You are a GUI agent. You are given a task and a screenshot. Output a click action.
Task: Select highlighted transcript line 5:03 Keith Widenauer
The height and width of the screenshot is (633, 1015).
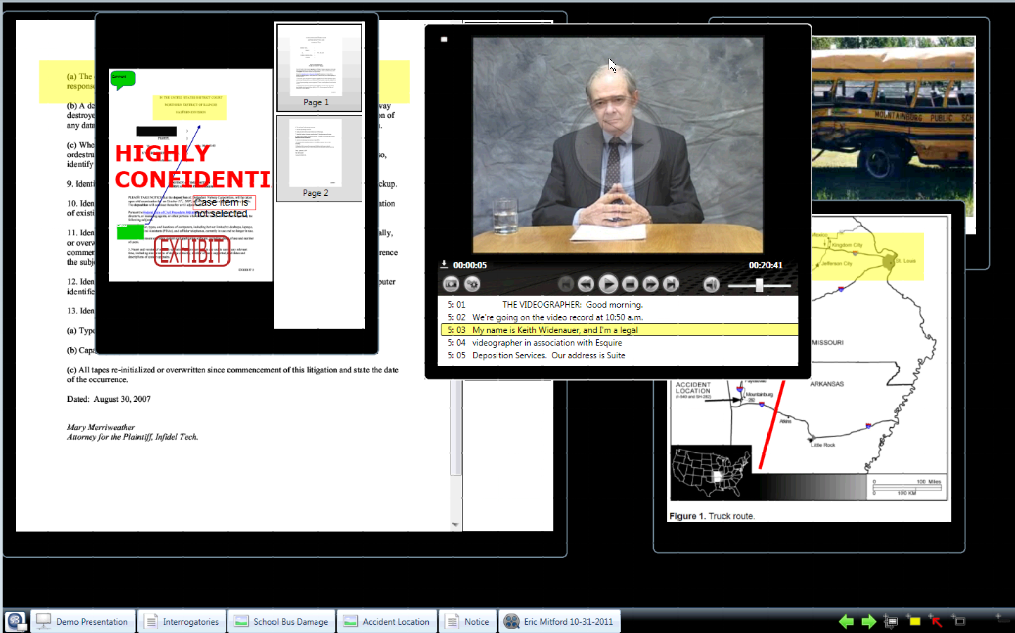[618, 329]
